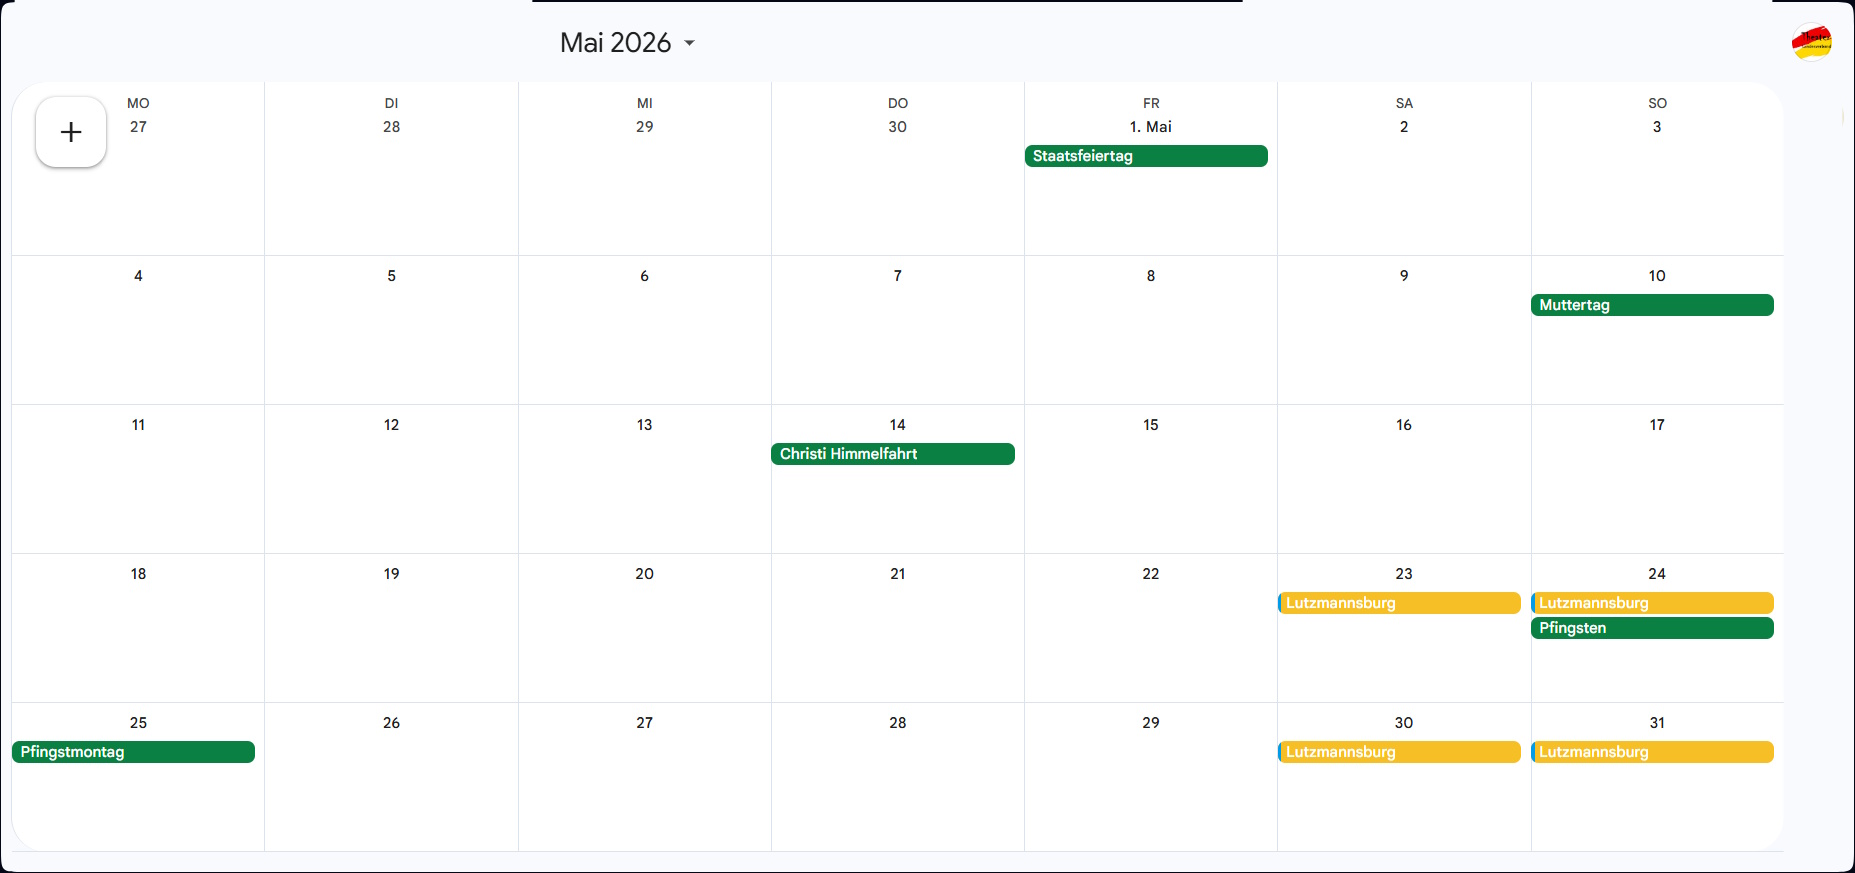
Task: Open Lutzmannsburg event on Saturday 23
Action: click(x=1399, y=603)
